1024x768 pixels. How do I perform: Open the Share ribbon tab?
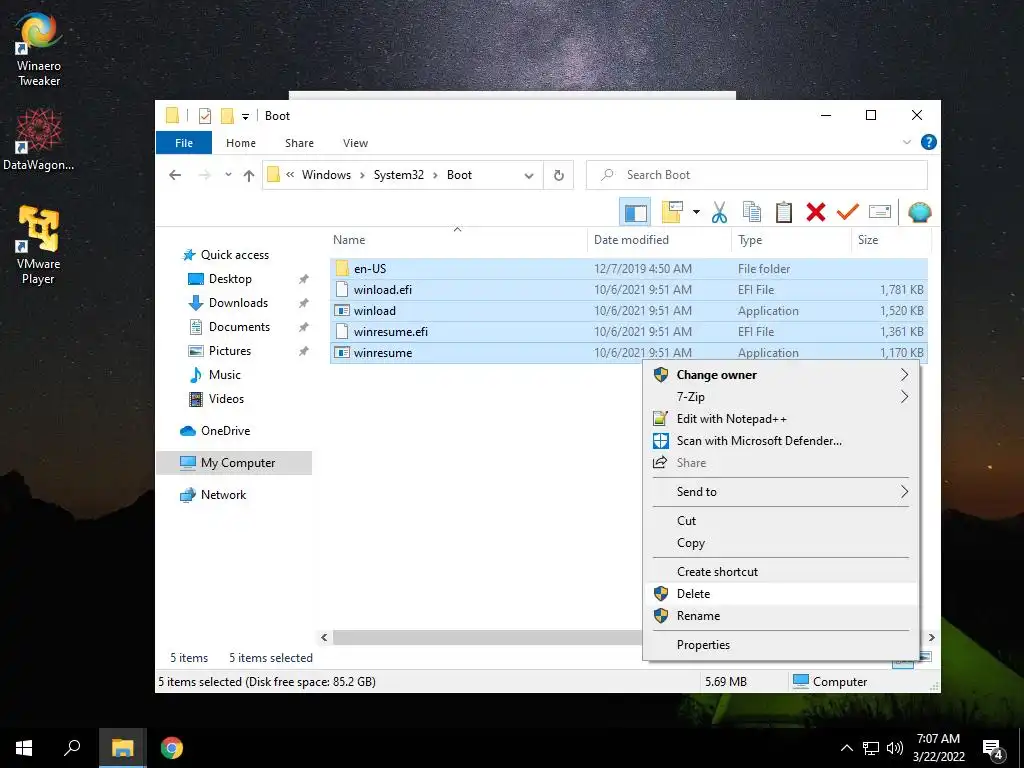299,142
